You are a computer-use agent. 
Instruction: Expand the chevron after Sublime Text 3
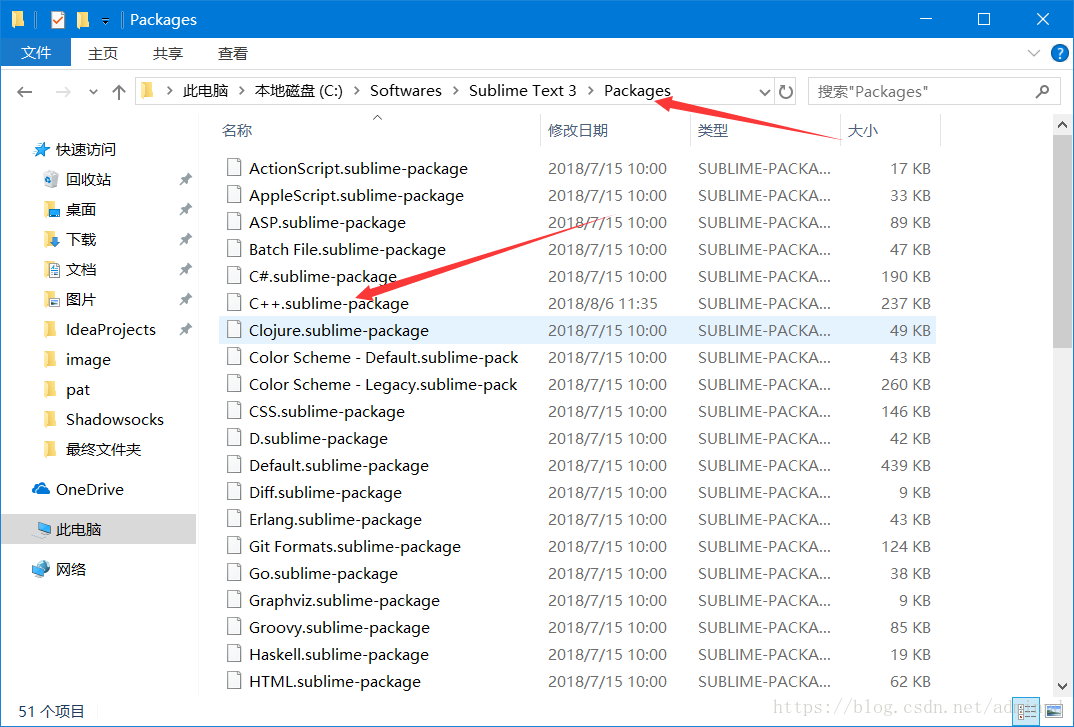tap(590, 91)
